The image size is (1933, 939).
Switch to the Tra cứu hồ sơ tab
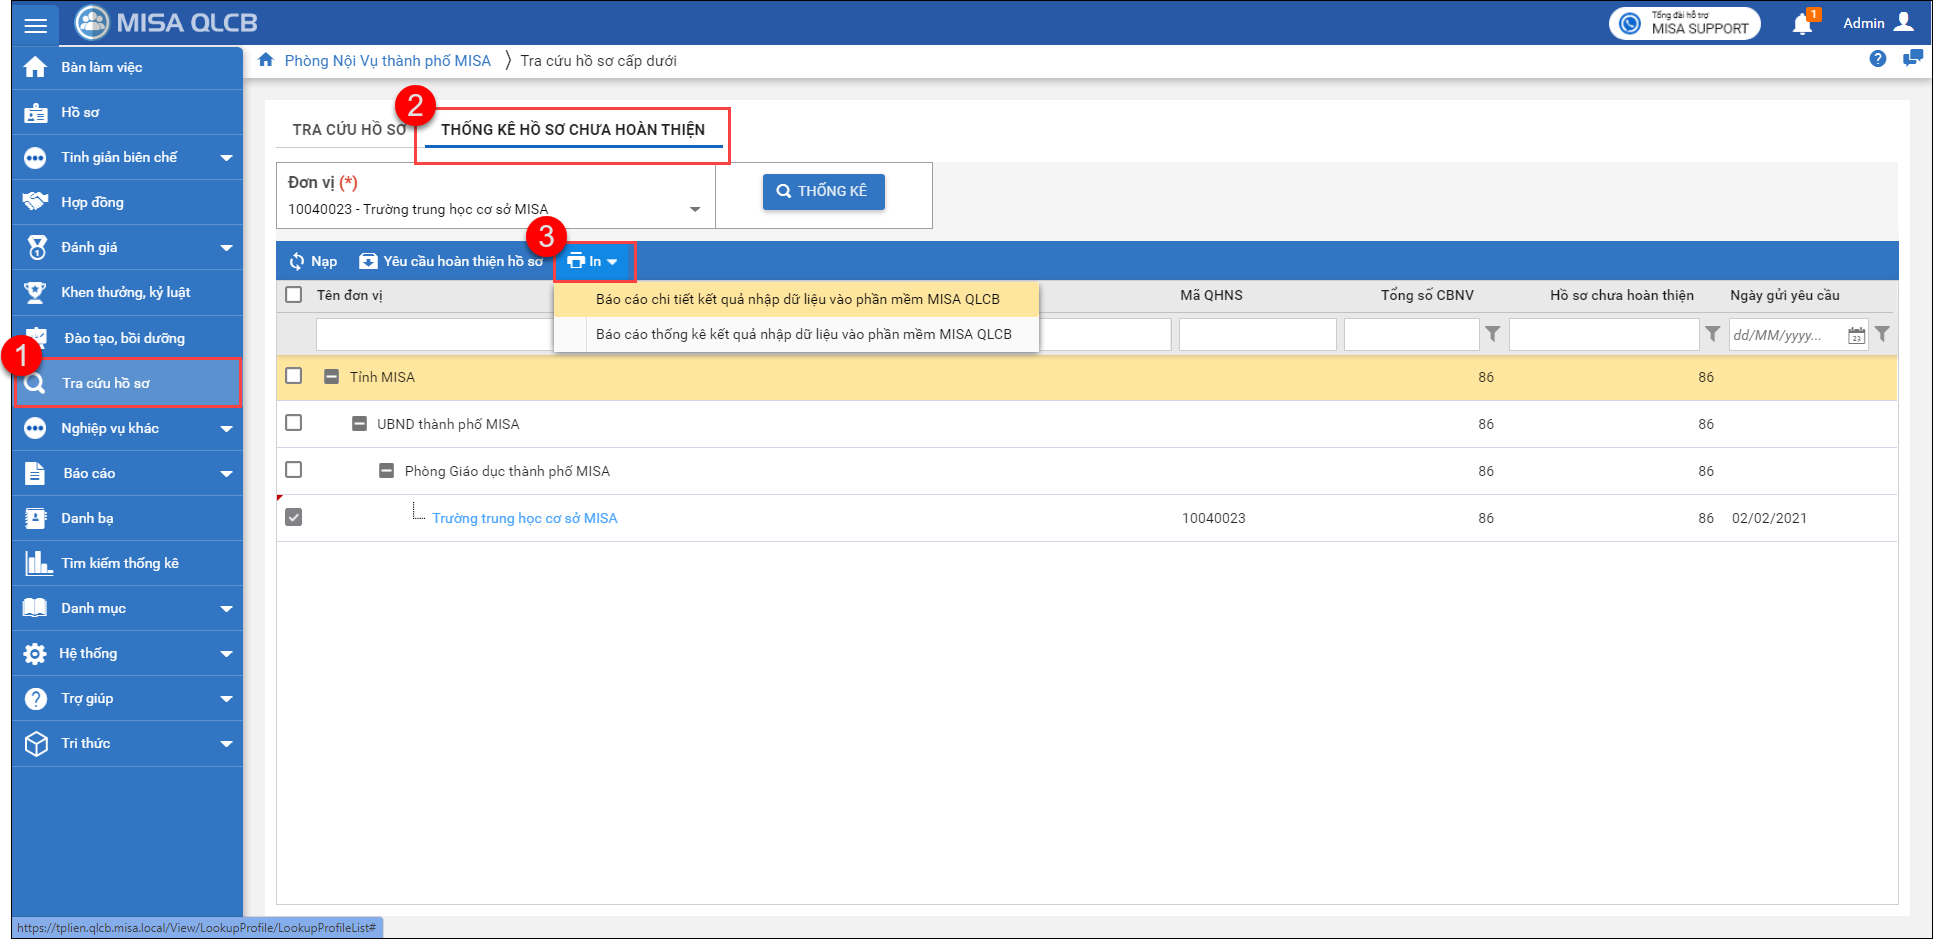point(348,130)
